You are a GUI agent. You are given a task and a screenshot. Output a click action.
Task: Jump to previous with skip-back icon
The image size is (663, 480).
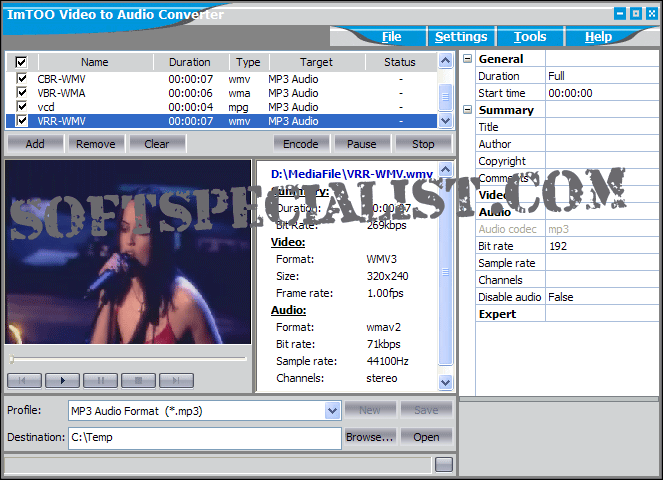(24, 380)
